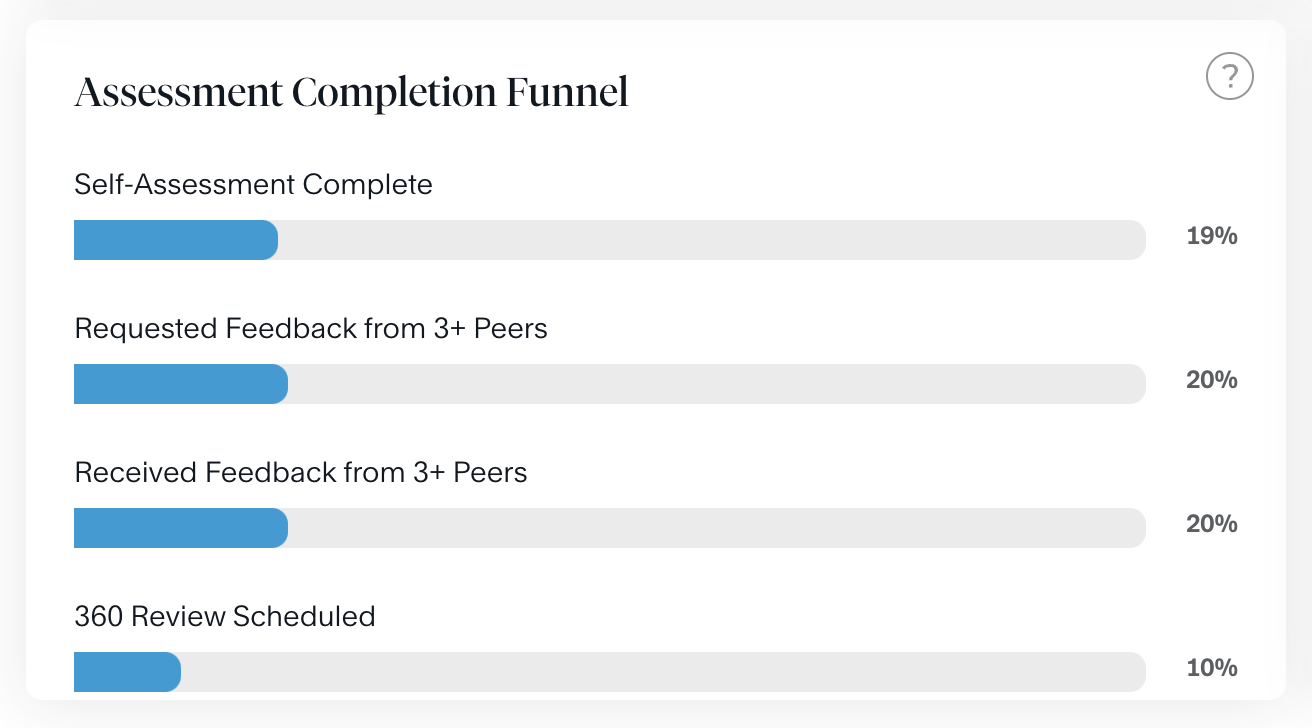Click gray unfilled track of Received Feedback bar
This screenshot has height=728, width=1312.
pyautogui.click(x=715, y=528)
